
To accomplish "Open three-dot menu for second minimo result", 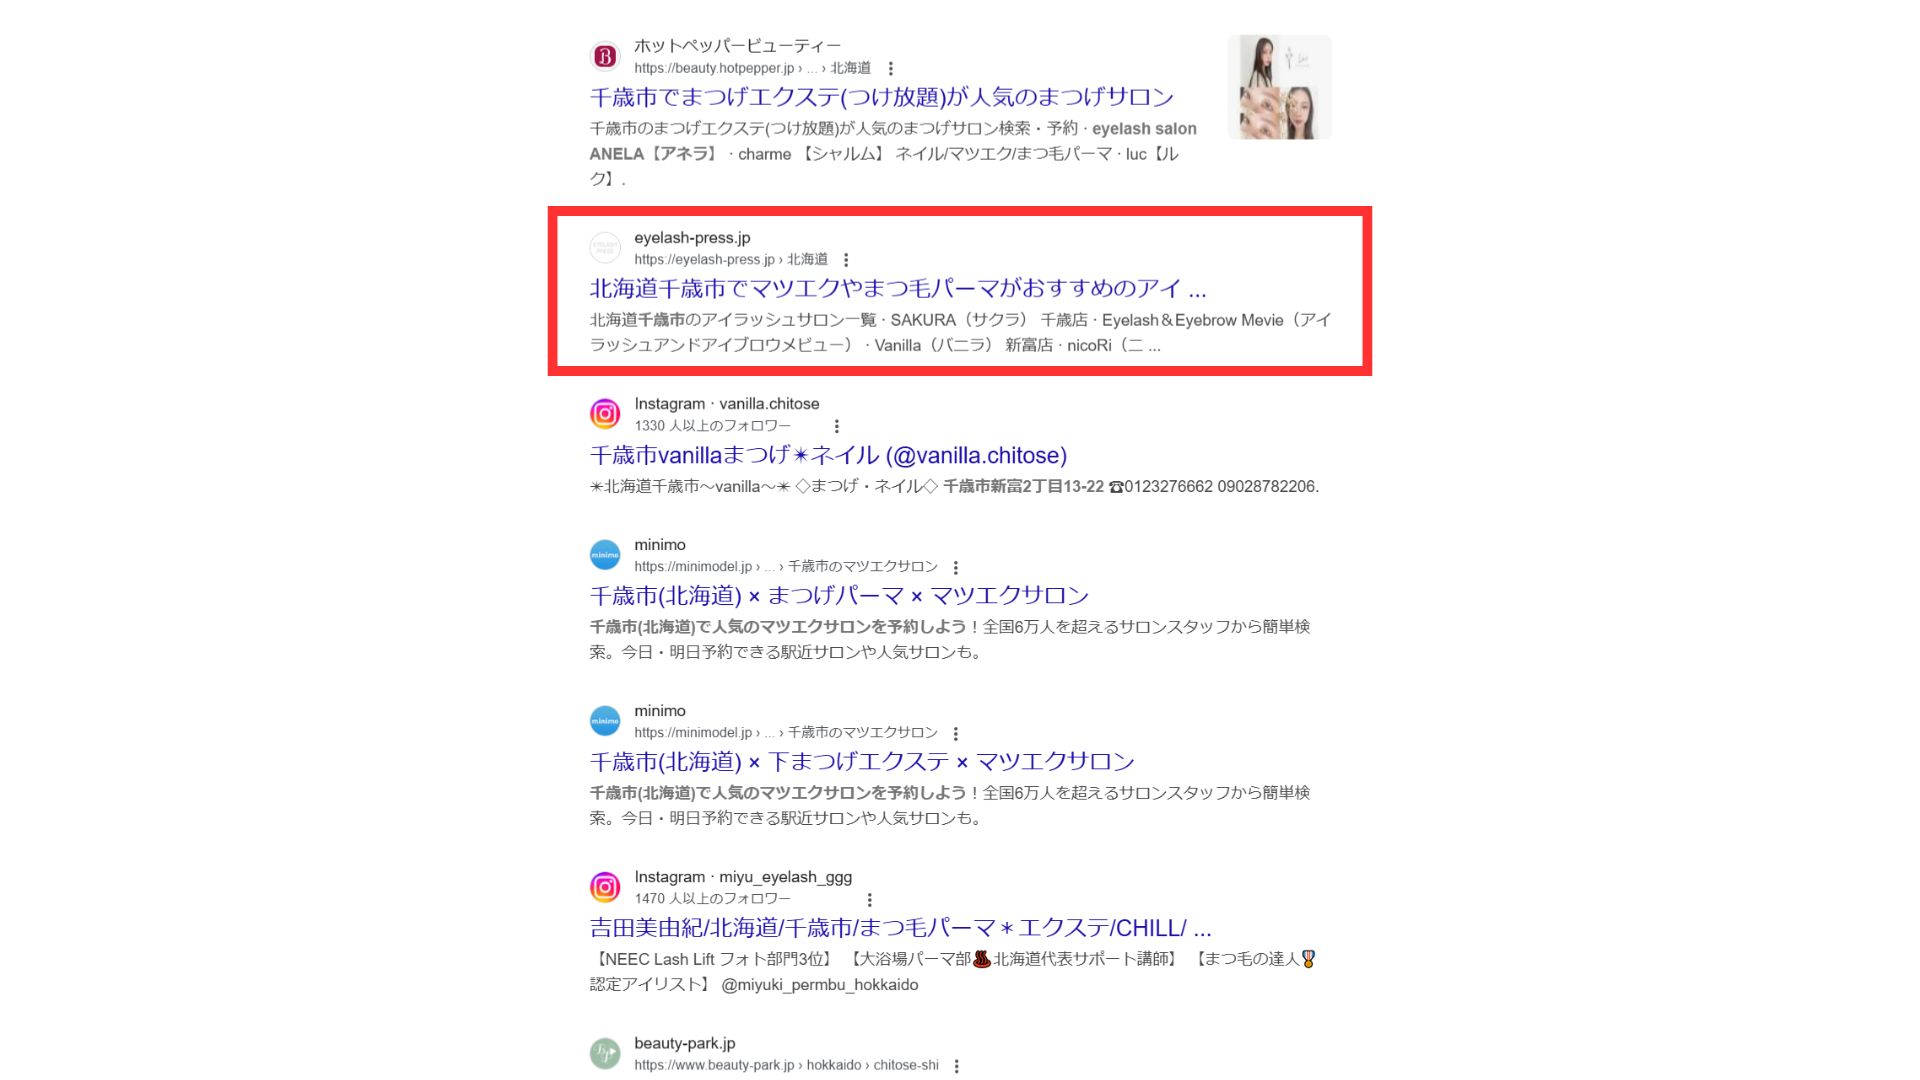I will [x=956, y=733].
